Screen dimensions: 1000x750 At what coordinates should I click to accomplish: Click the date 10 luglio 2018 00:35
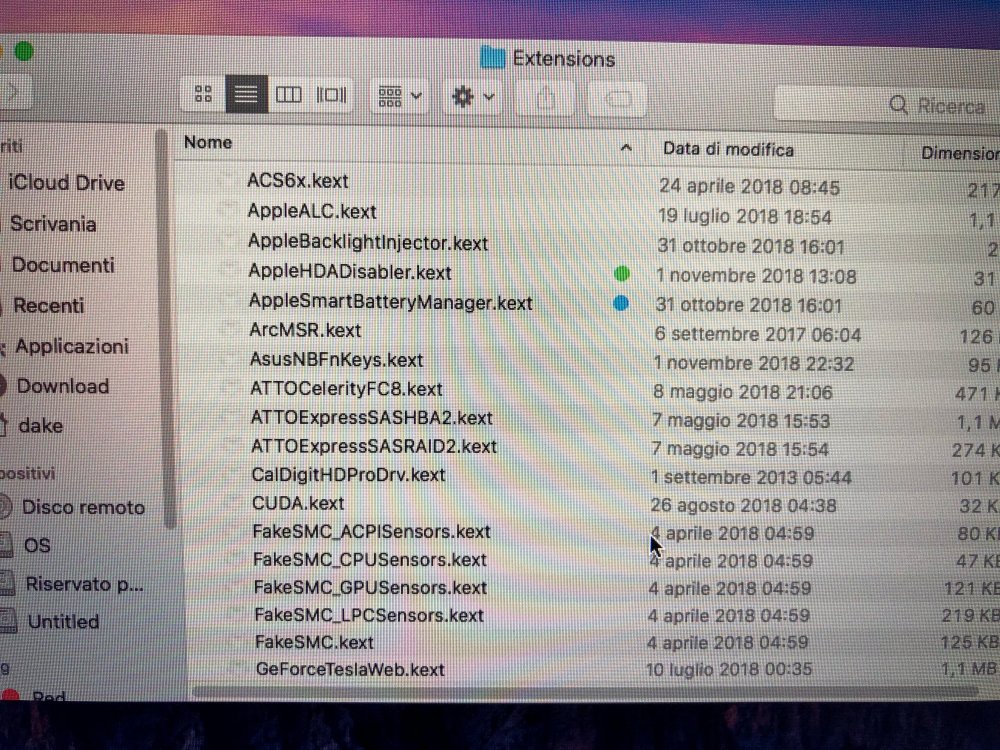pos(729,670)
